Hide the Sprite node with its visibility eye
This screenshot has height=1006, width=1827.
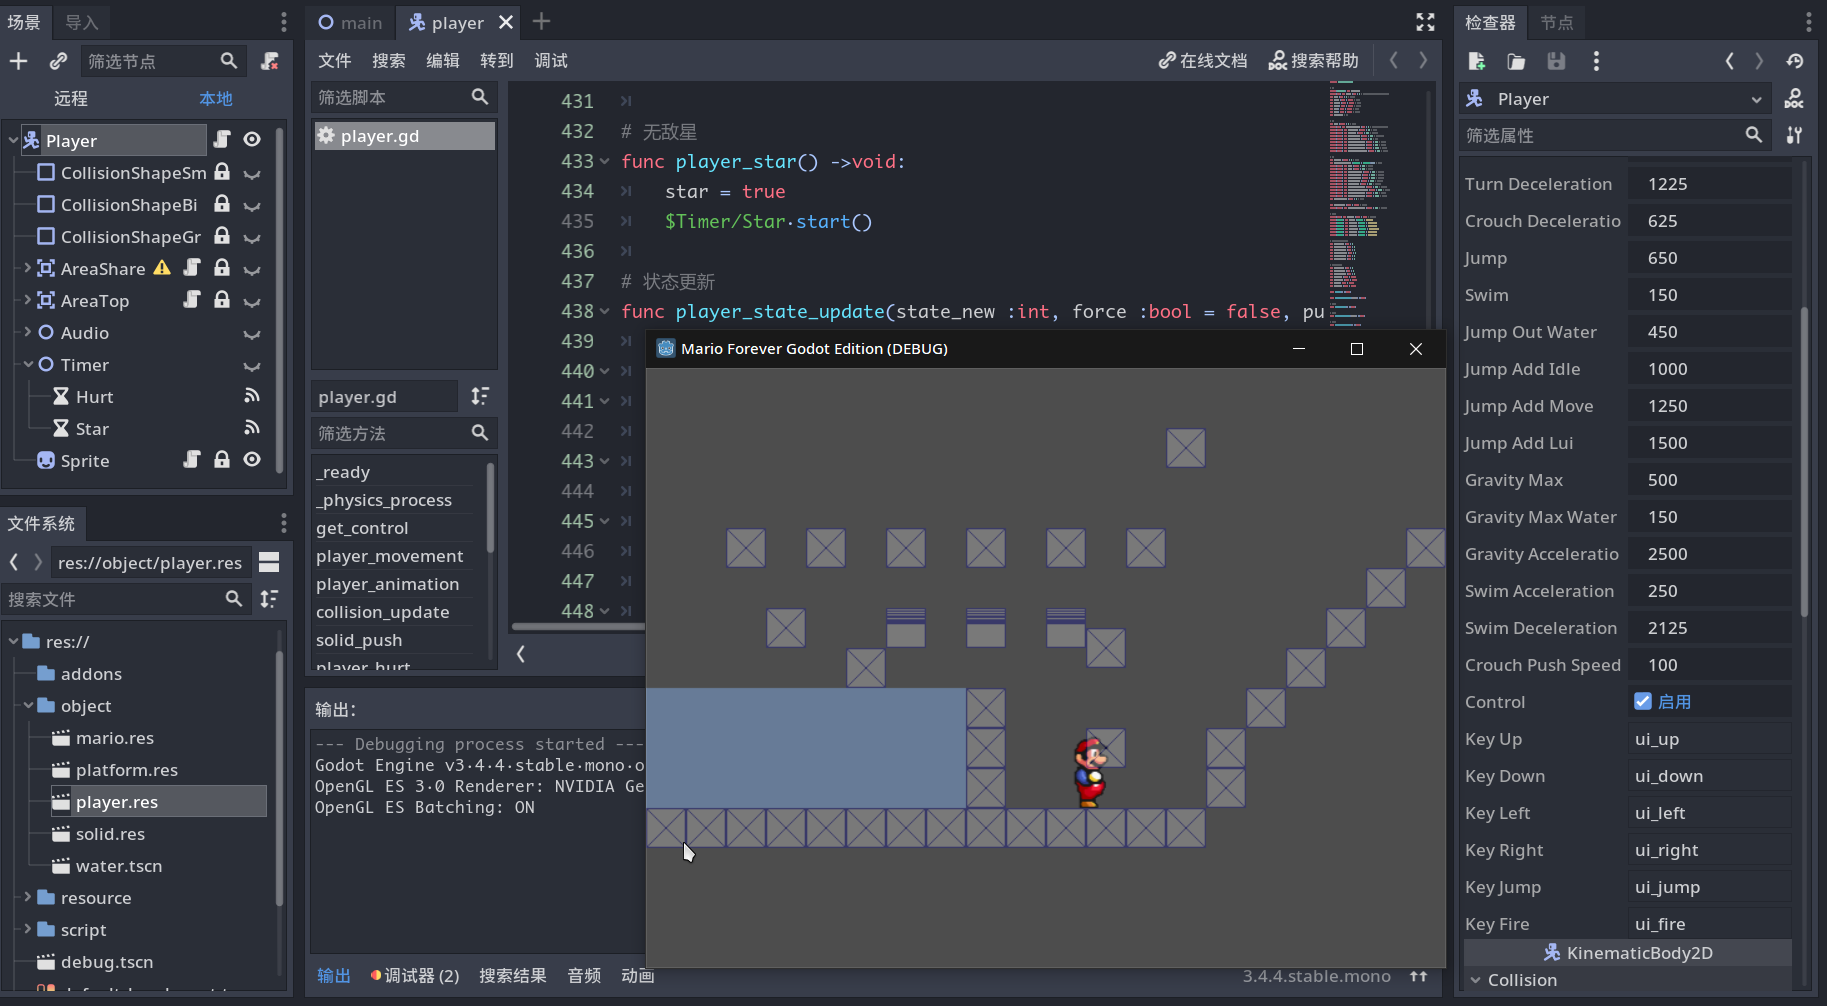pos(251,459)
